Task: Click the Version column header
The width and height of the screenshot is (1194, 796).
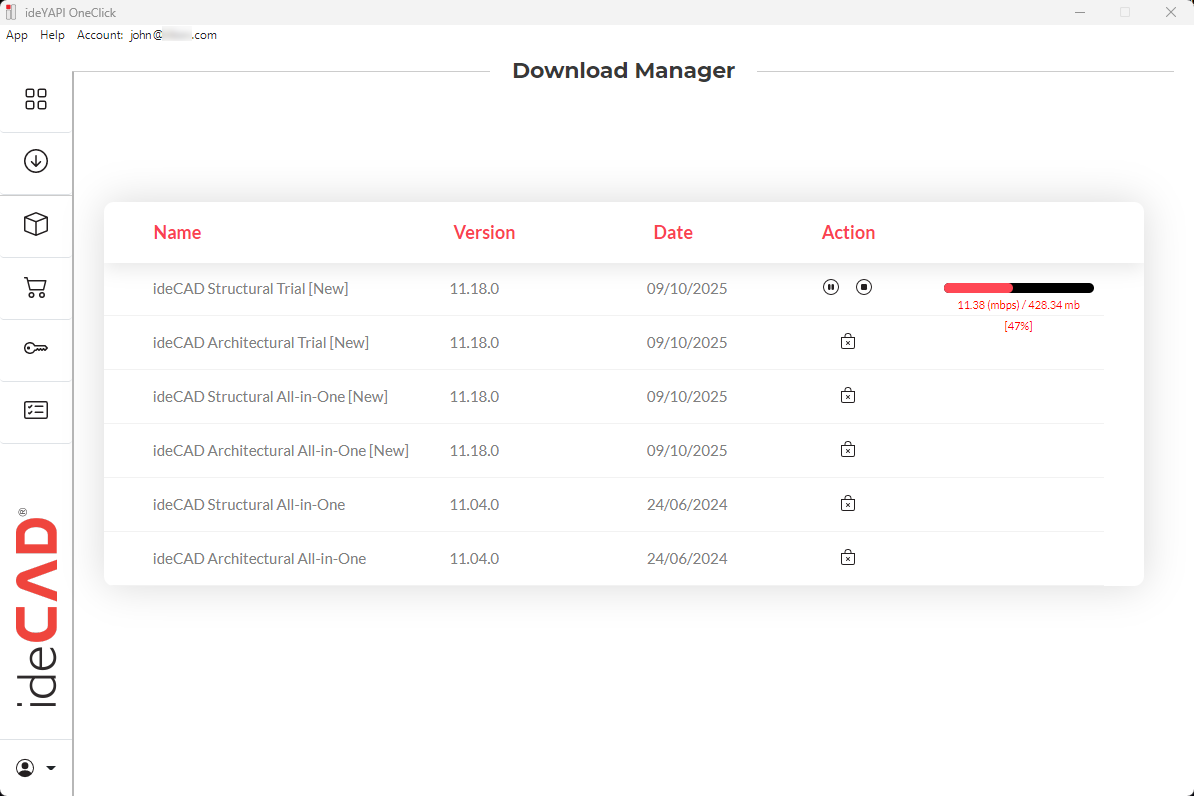Action: (x=484, y=232)
